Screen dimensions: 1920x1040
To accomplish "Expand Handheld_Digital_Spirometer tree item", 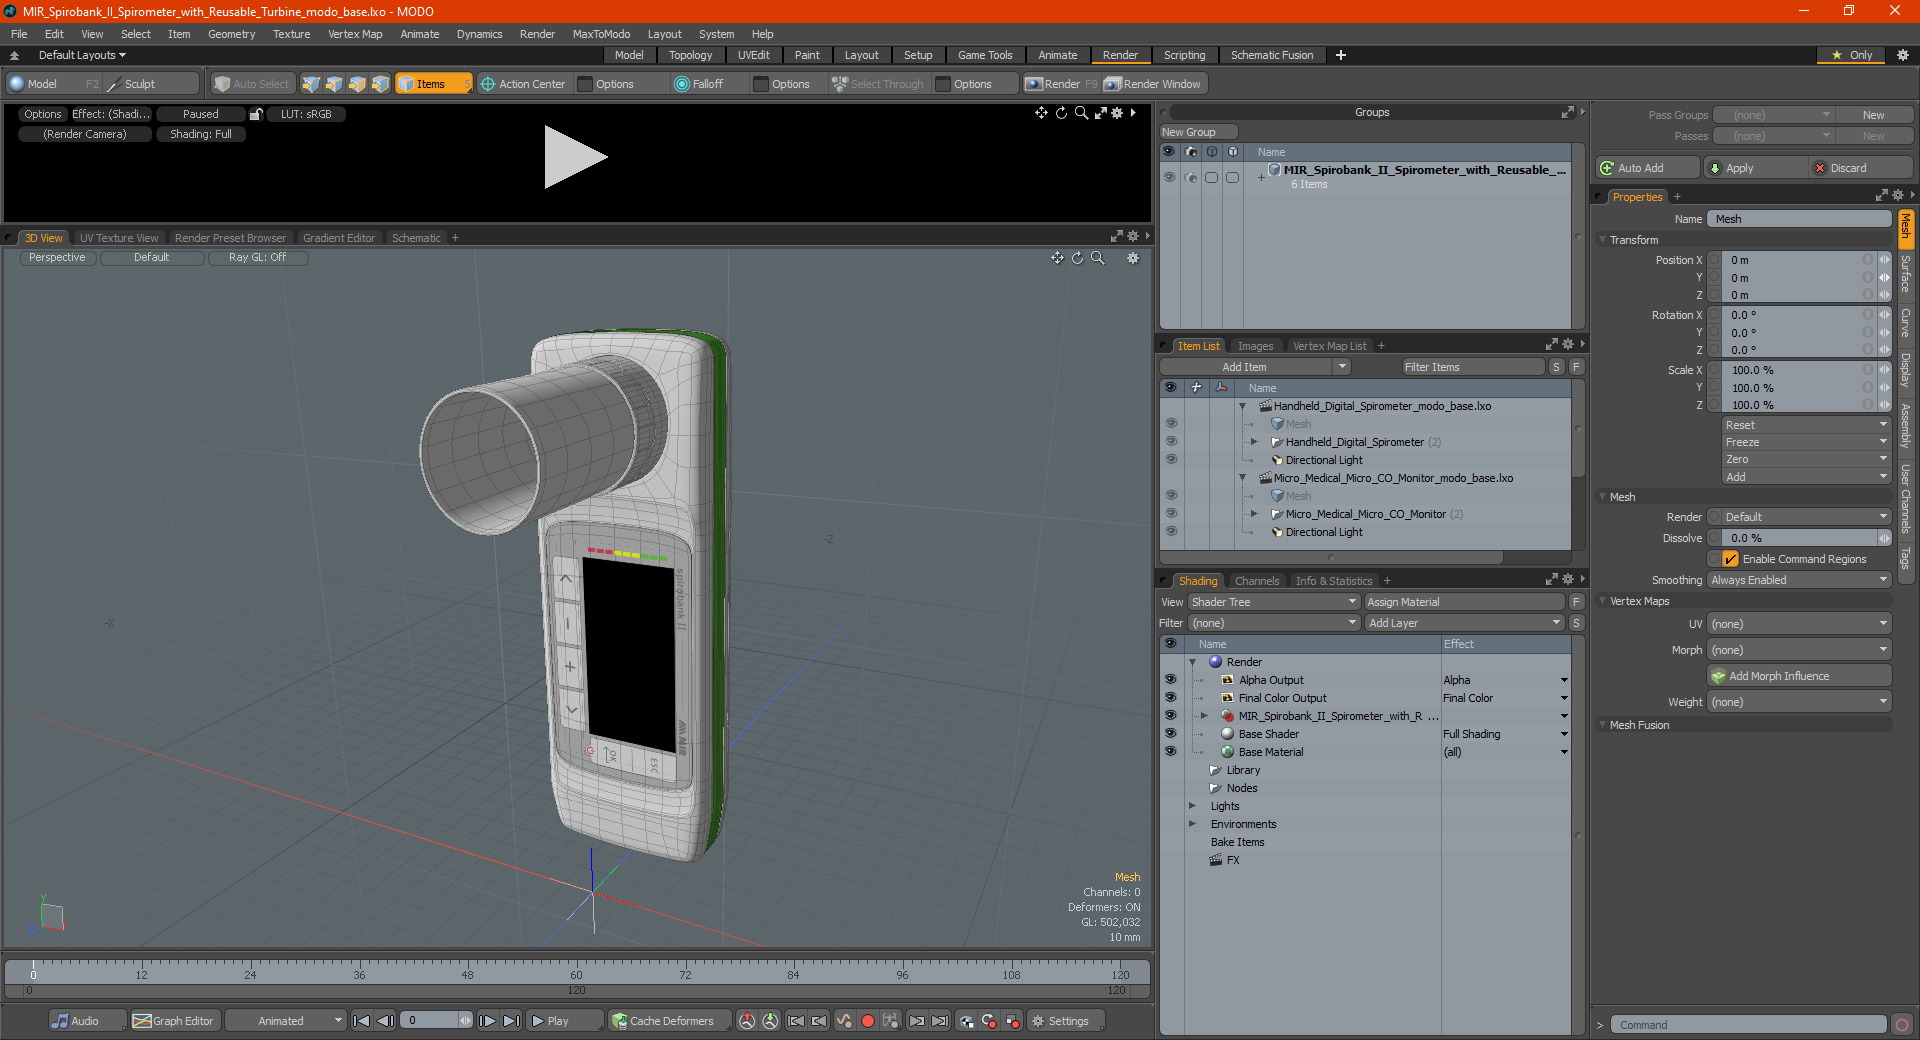I will [x=1254, y=442].
